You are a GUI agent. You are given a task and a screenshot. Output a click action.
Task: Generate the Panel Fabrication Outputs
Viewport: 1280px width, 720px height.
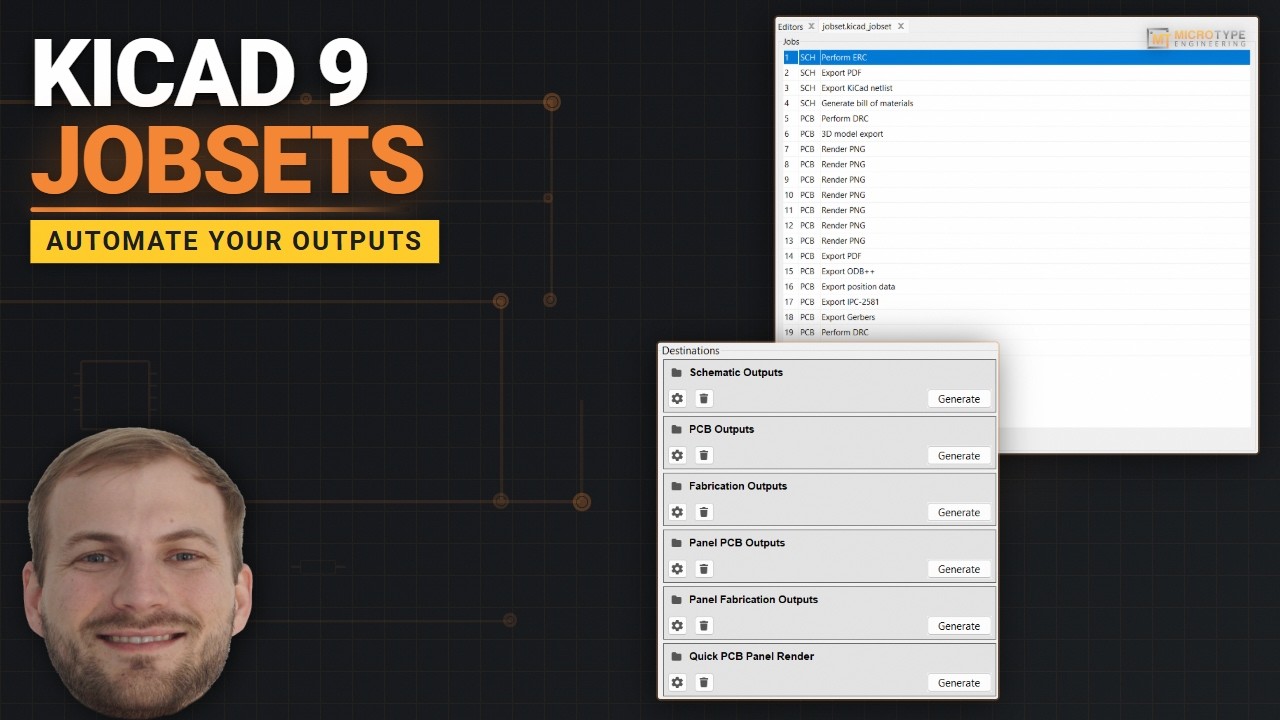(x=959, y=626)
